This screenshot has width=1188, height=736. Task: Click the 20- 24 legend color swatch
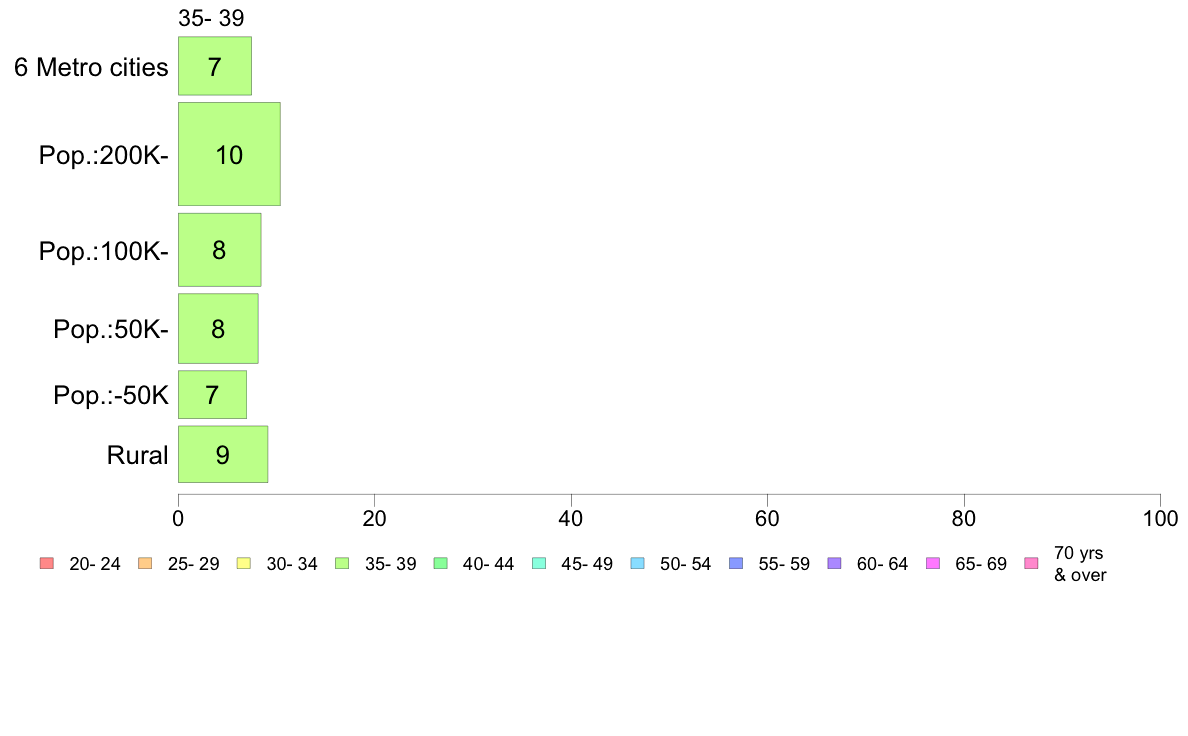47,563
